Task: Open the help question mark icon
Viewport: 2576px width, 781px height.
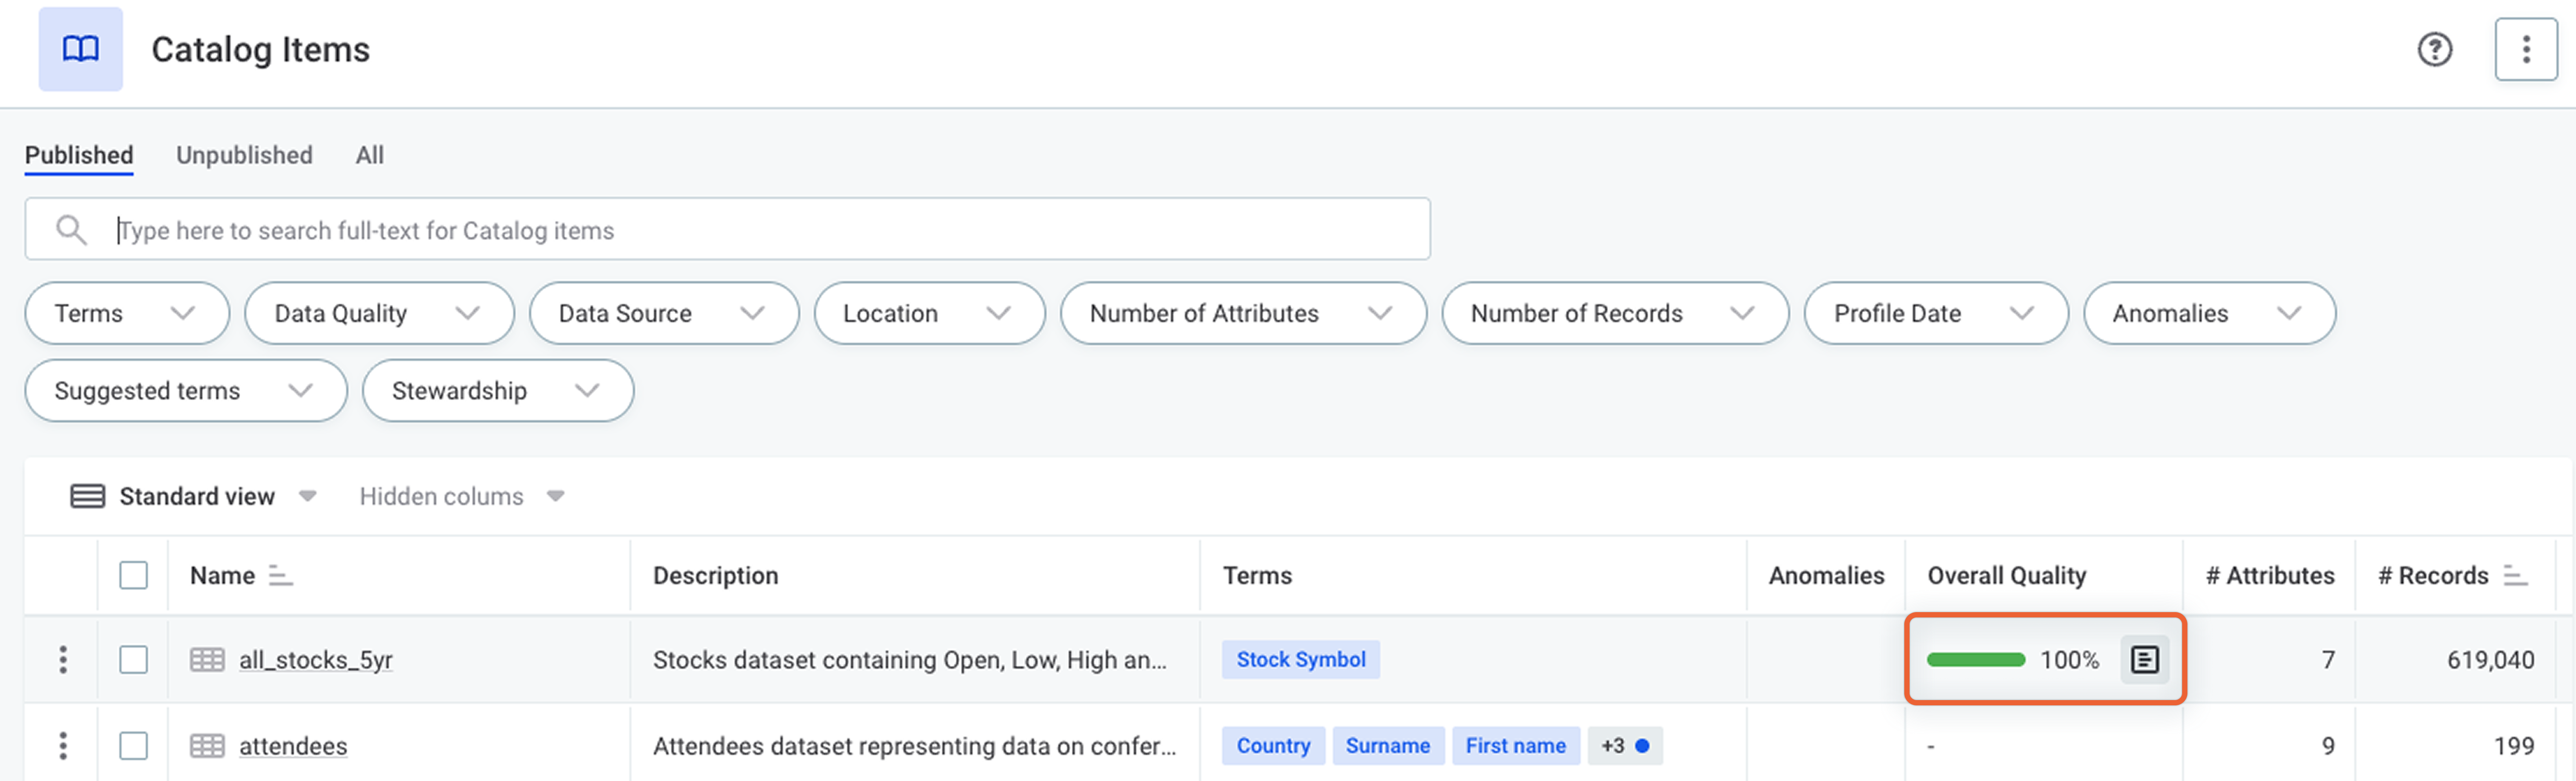Action: coord(2434,48)
